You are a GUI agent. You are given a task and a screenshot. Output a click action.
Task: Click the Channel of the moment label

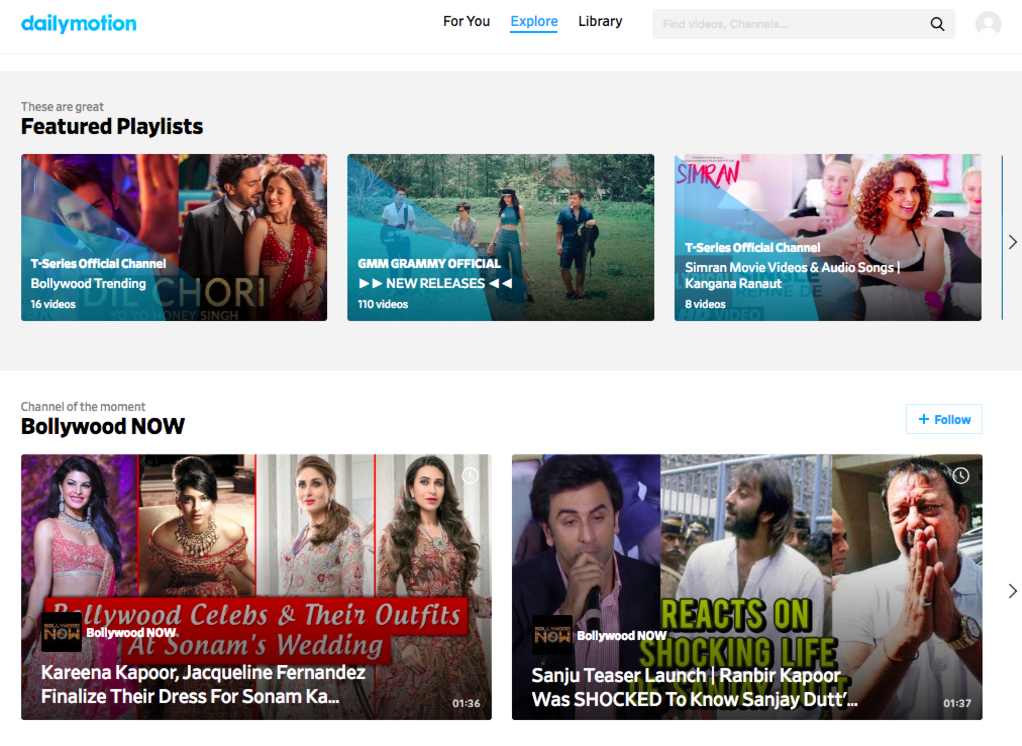tap(83, 407)
